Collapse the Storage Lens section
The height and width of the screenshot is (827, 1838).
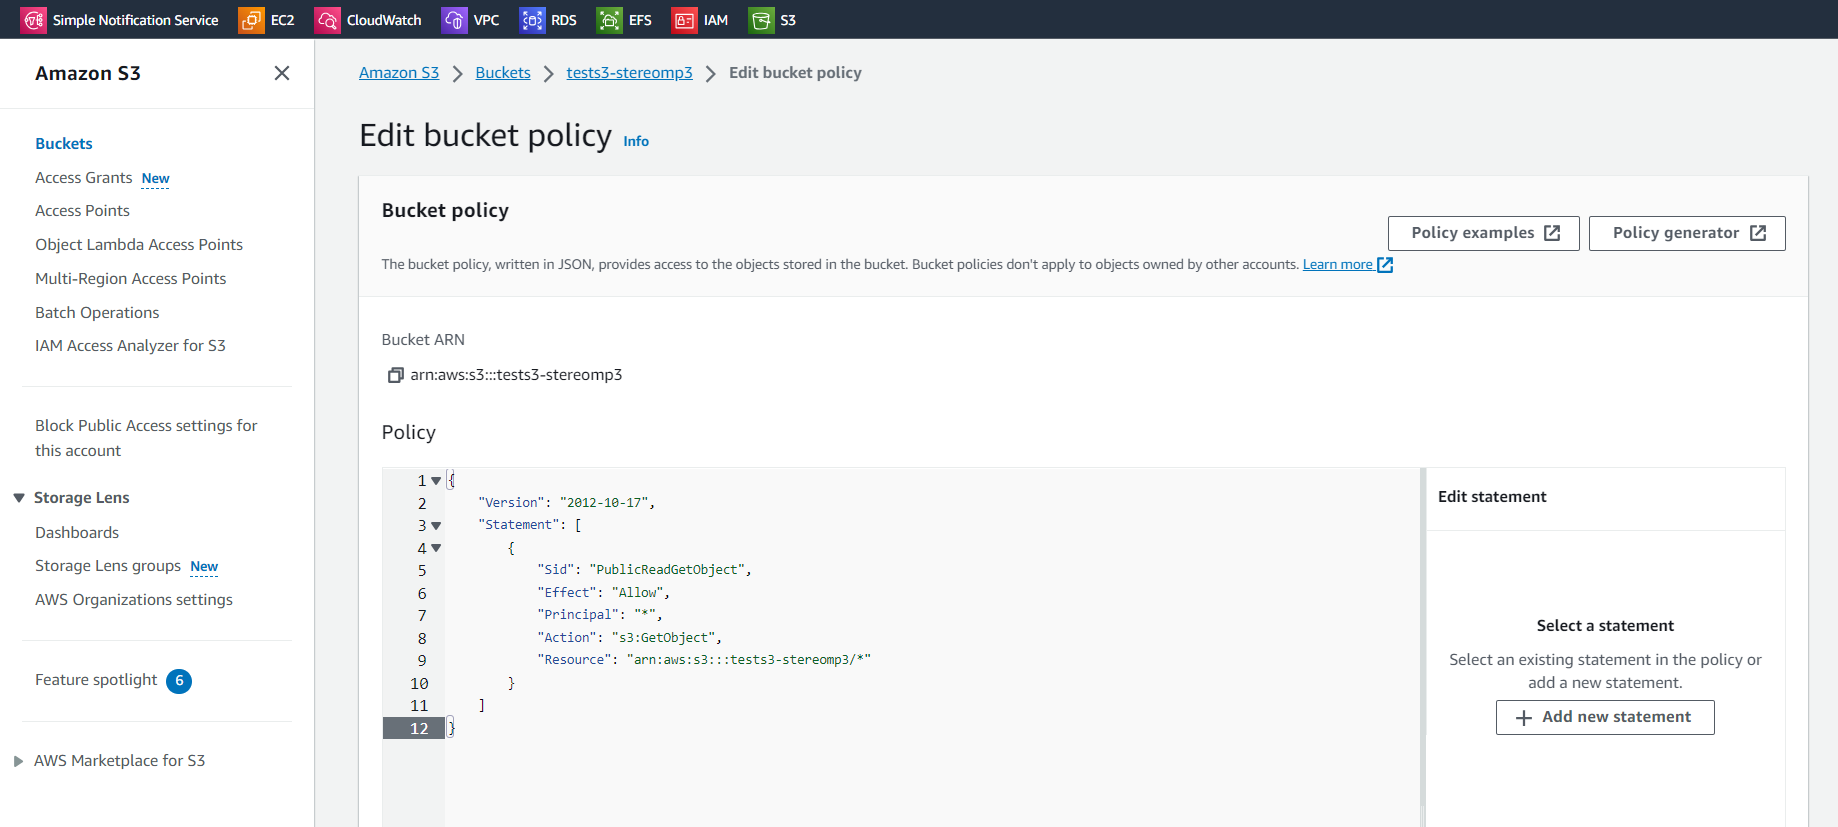[19, 498]
